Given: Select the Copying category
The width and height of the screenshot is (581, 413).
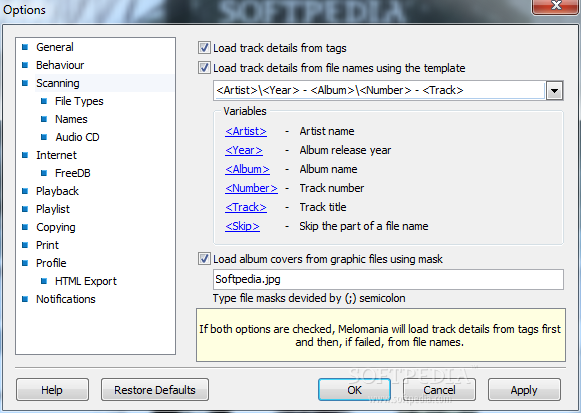Looking at the screenshot, I should 56,227.
